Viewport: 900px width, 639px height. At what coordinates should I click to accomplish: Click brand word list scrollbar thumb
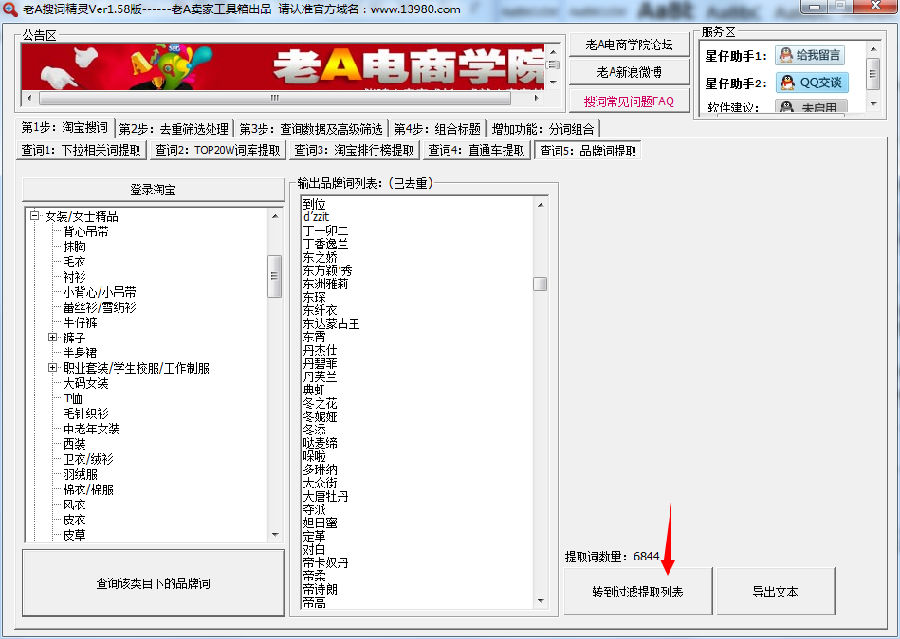pyautogui.click(x=540, y=284)
